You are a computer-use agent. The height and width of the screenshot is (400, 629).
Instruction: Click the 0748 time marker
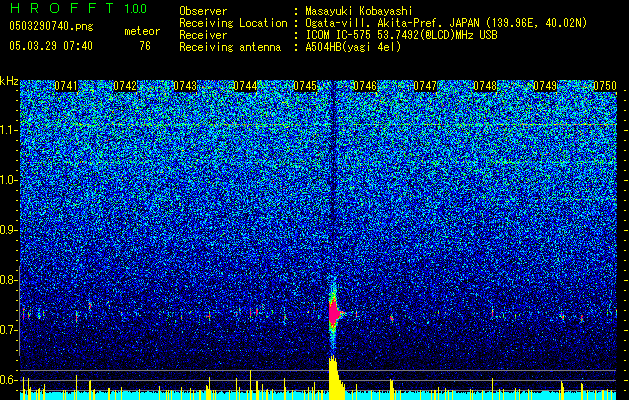coord(485,86)
